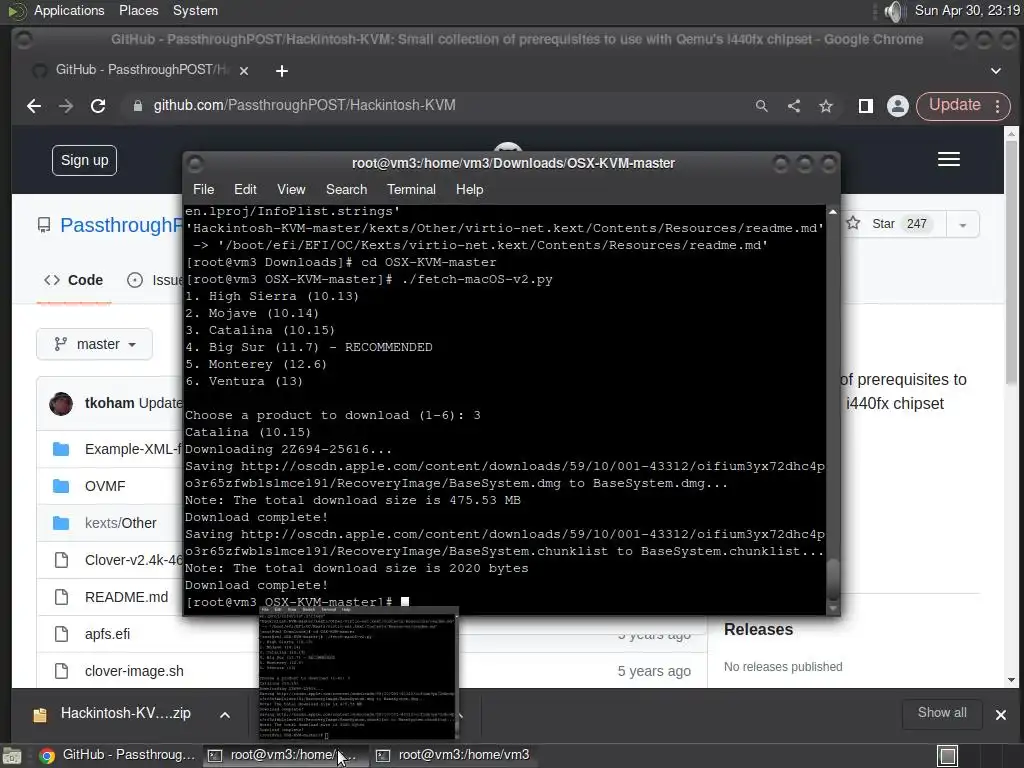1024x768 pixels.
Task: Go back in Chrome browser
Action: [34, 106]
